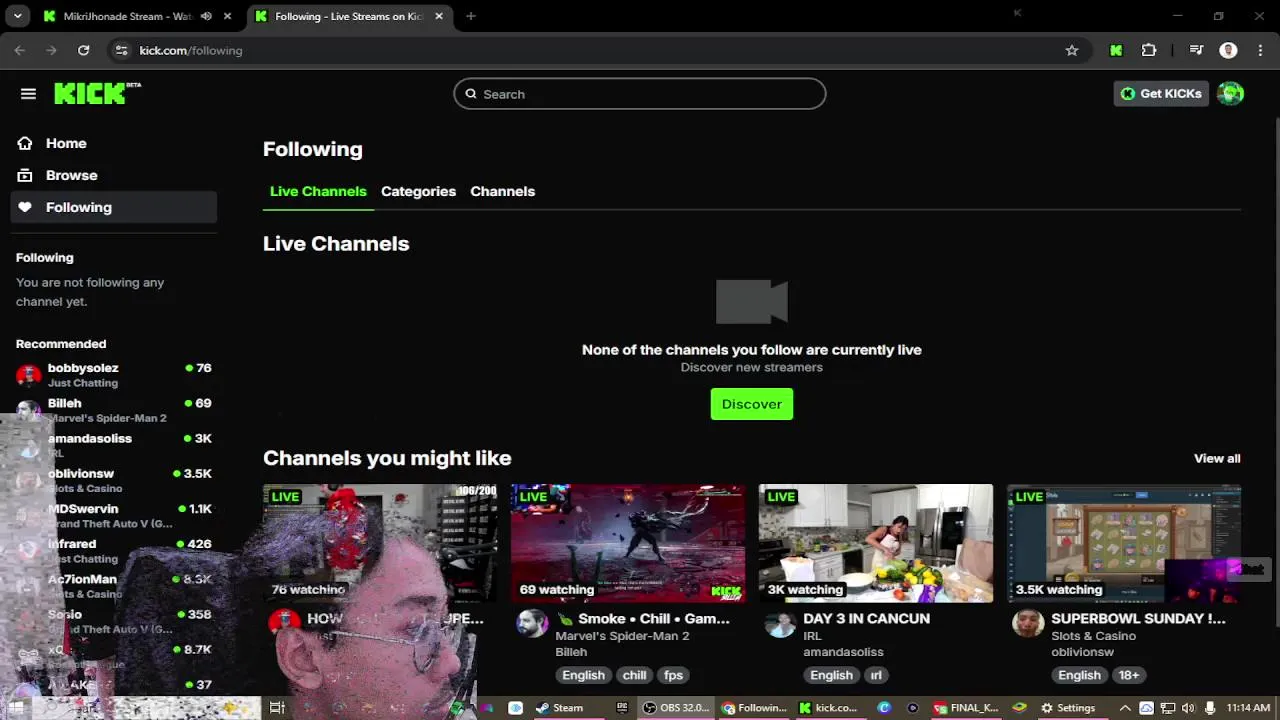Click the Get KICKs button
1280x720 pixels.
coord(1161,93)
